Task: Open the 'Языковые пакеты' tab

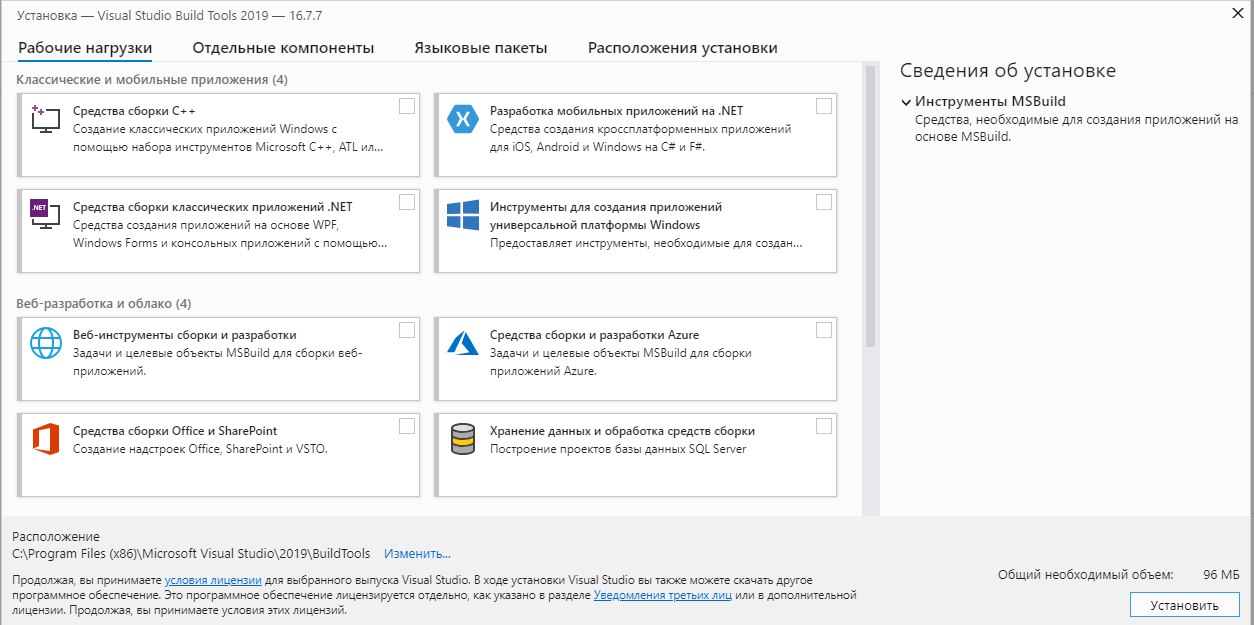Action: tap(481, 48)
